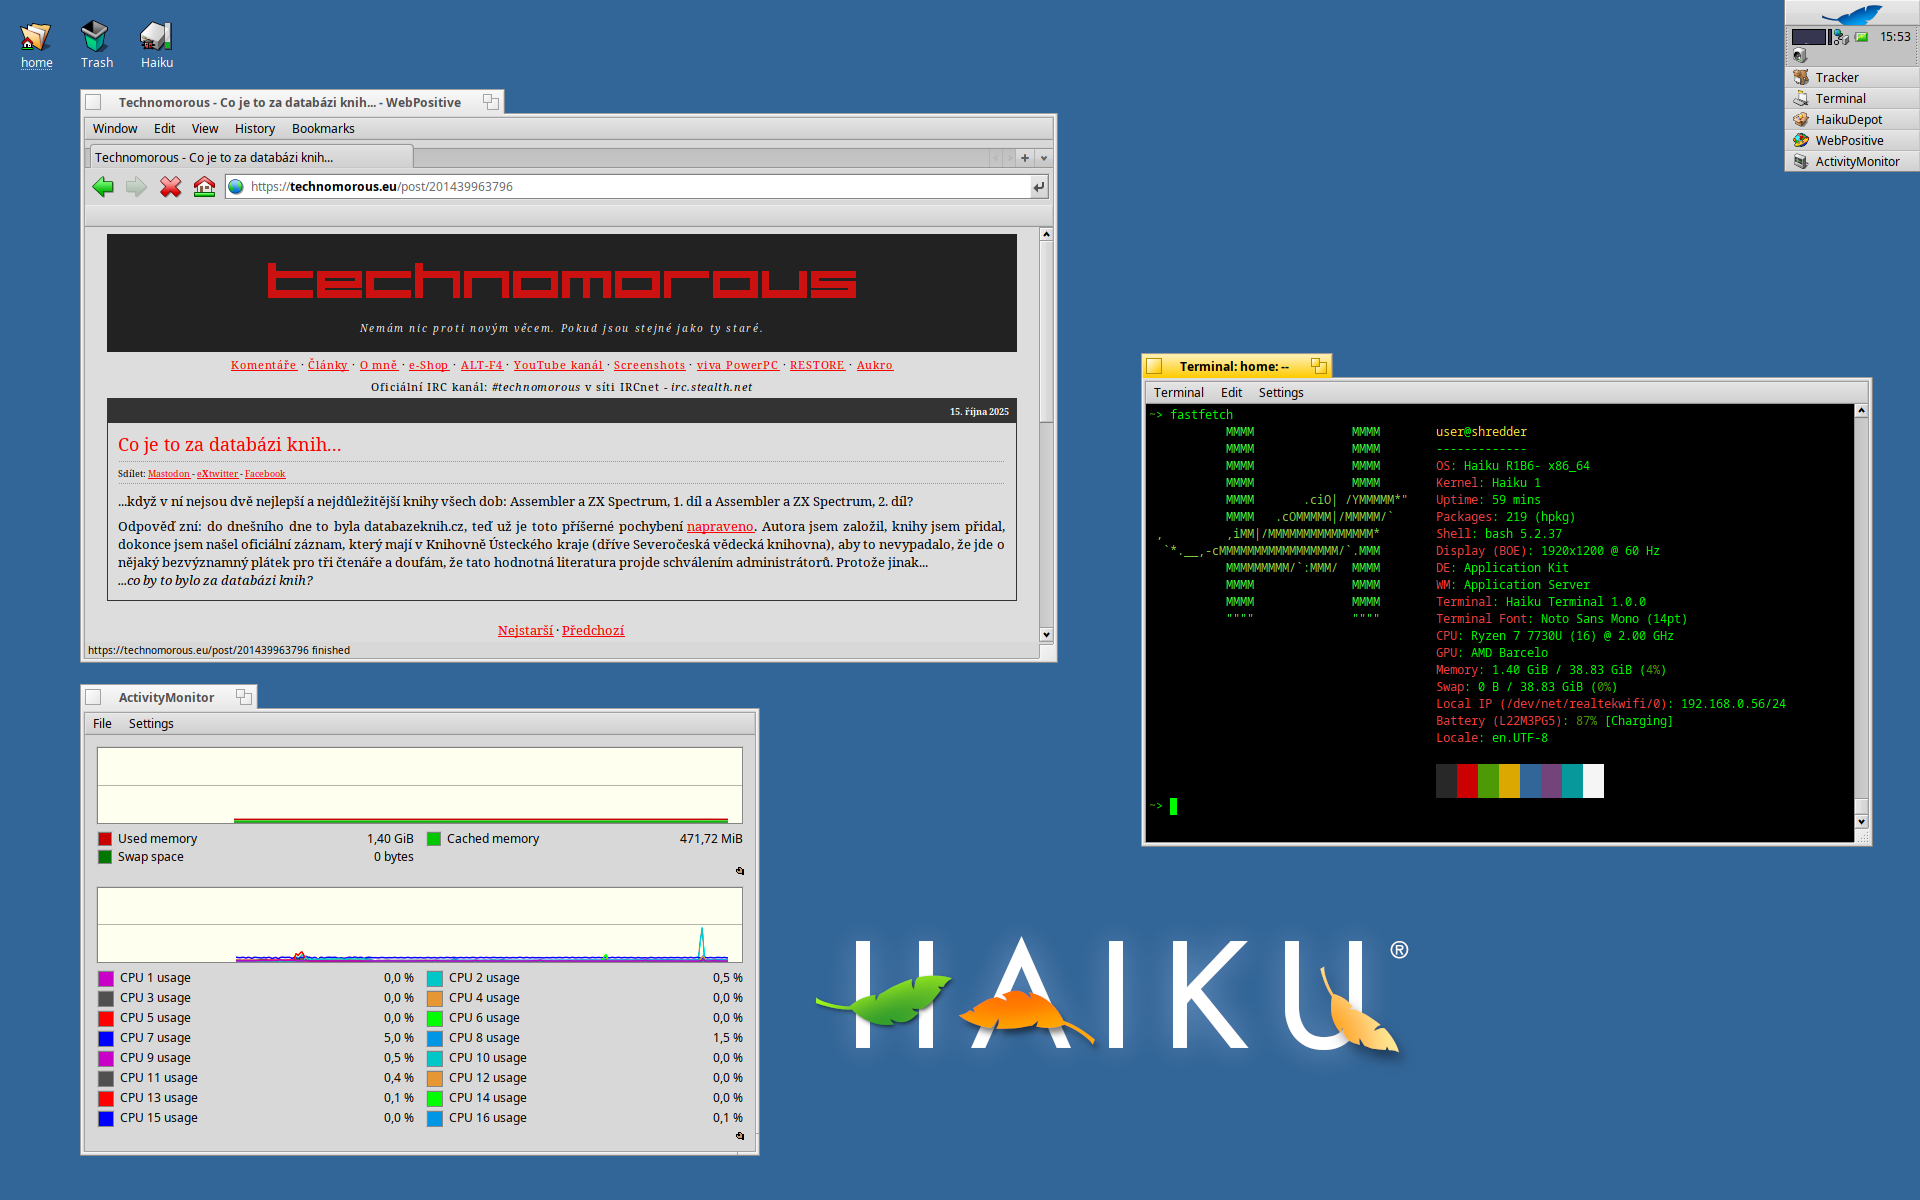
Task: Click the go arrow in URL bar
Action: click(1039, 187)
